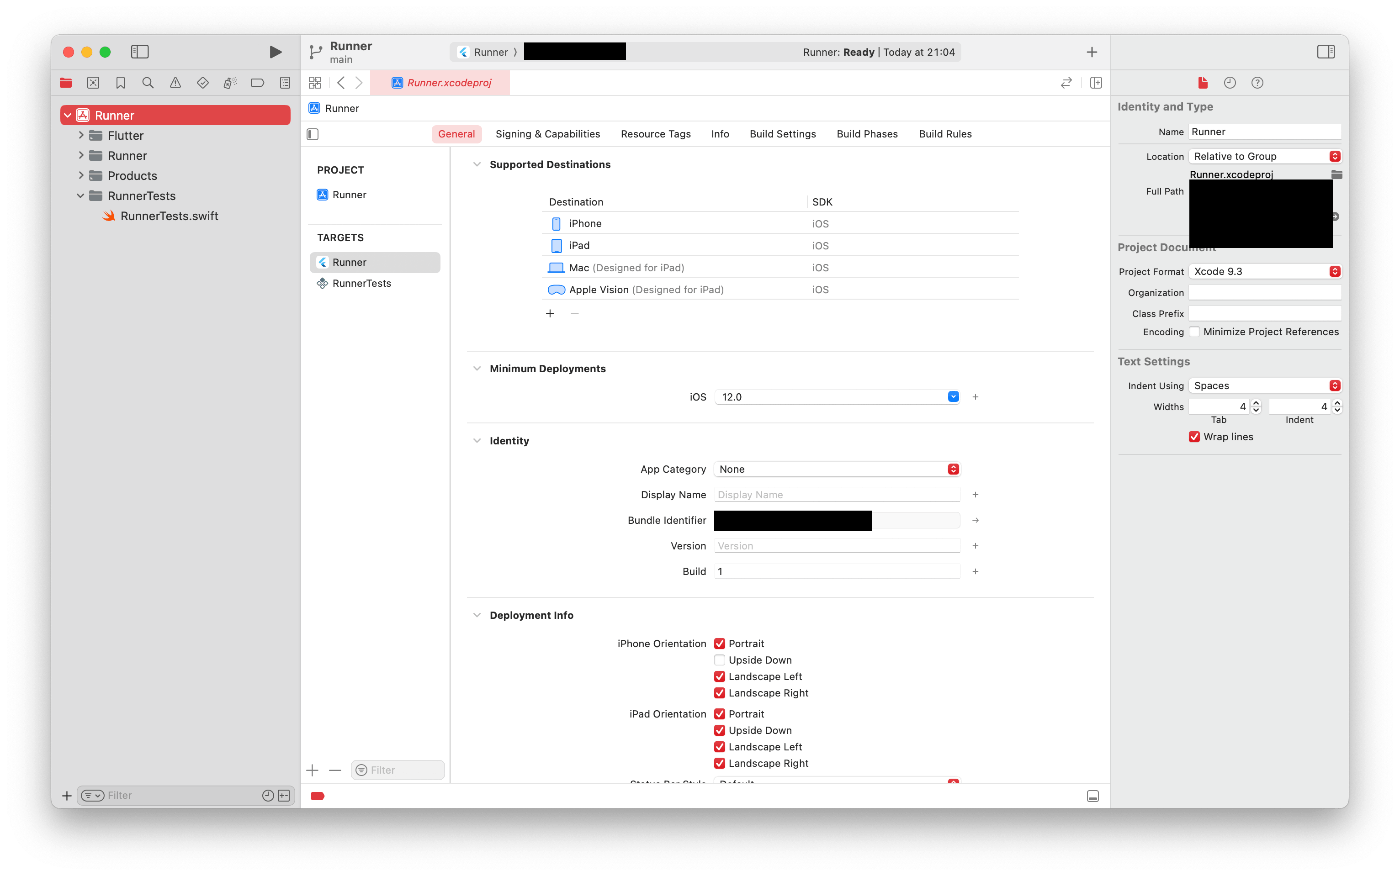The height and width of the screenshot is (876, 1400).
Task: Select the General tab
Action: tap(457, 134)
